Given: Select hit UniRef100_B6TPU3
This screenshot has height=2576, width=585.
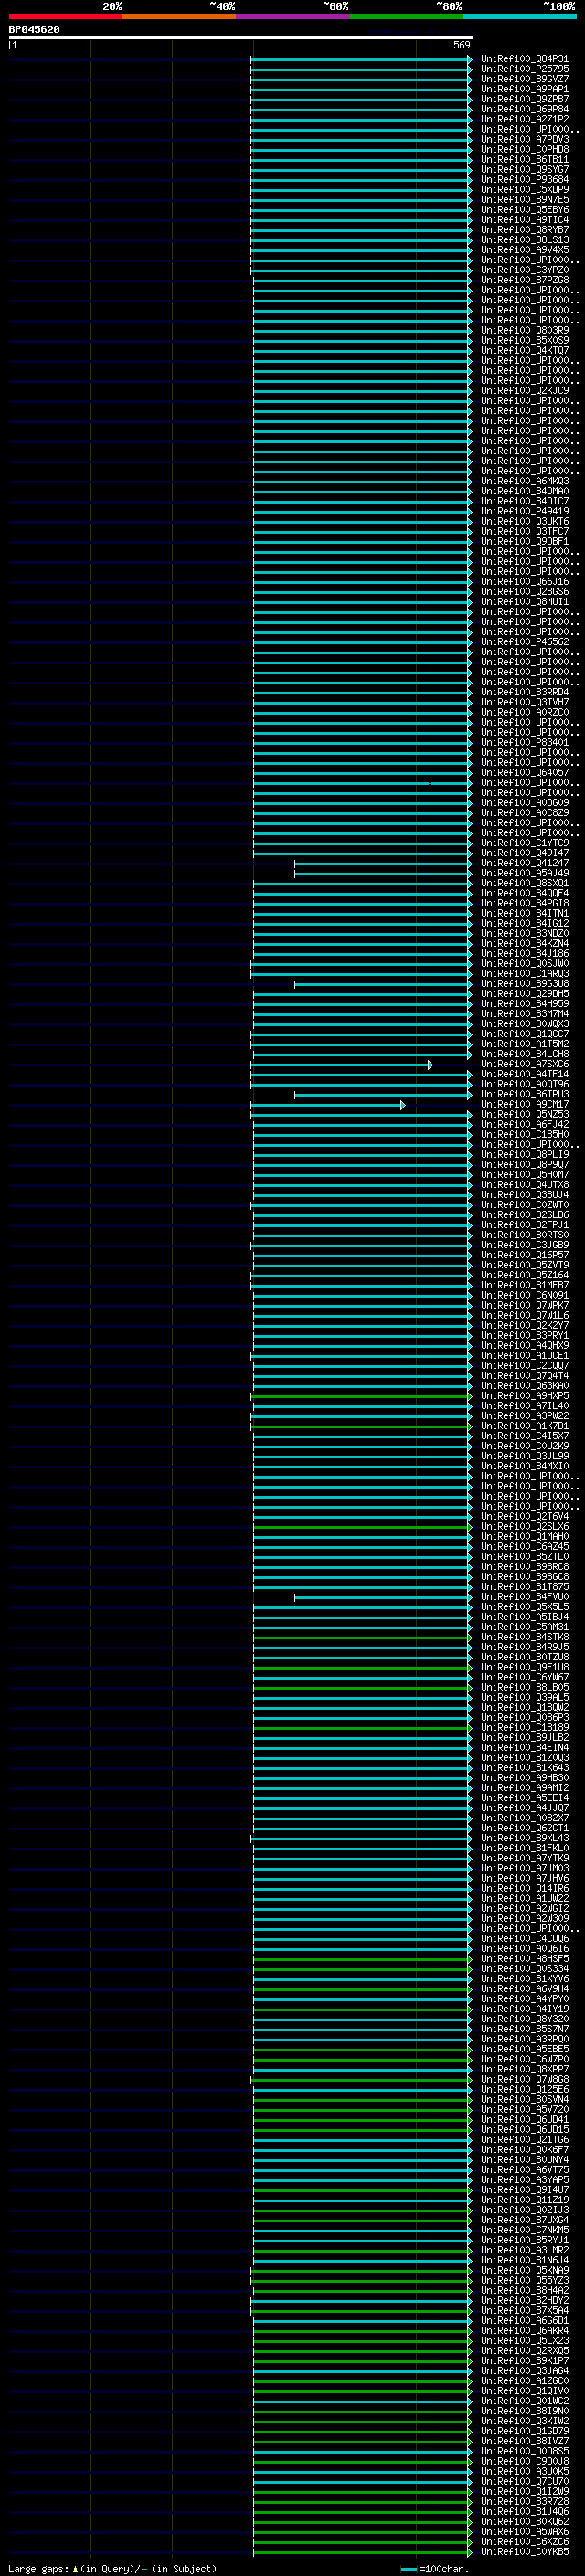Looking at the screenshot, I should tap(524, 1094).
